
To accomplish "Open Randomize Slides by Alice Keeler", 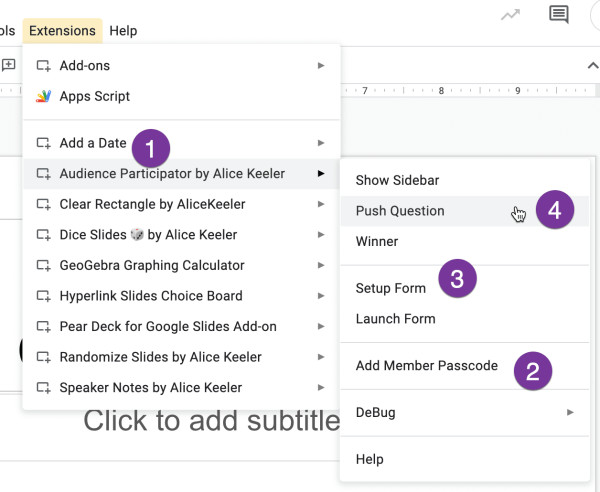I will tap(182, 357).
